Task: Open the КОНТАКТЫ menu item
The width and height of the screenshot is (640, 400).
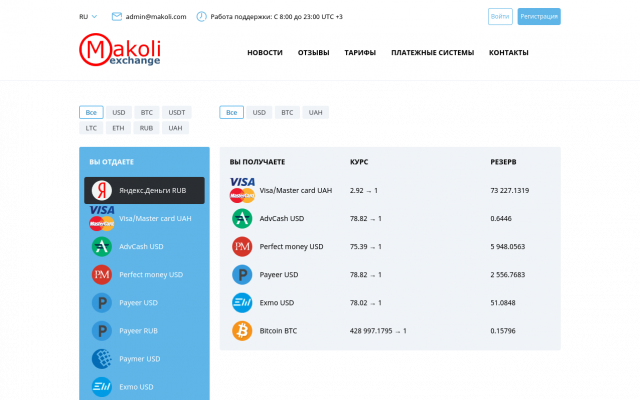Action: pyautogui.click(x=509, y=53)
